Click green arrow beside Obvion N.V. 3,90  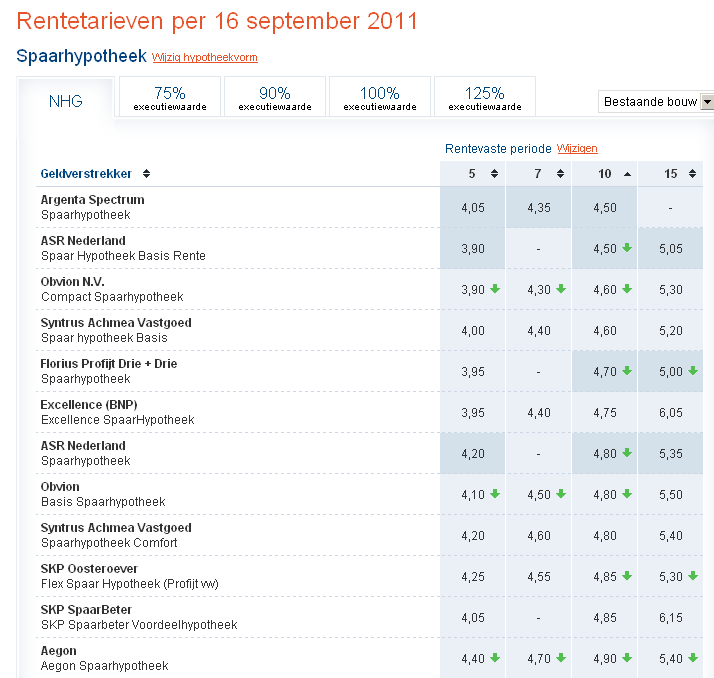tap(495, 289)
